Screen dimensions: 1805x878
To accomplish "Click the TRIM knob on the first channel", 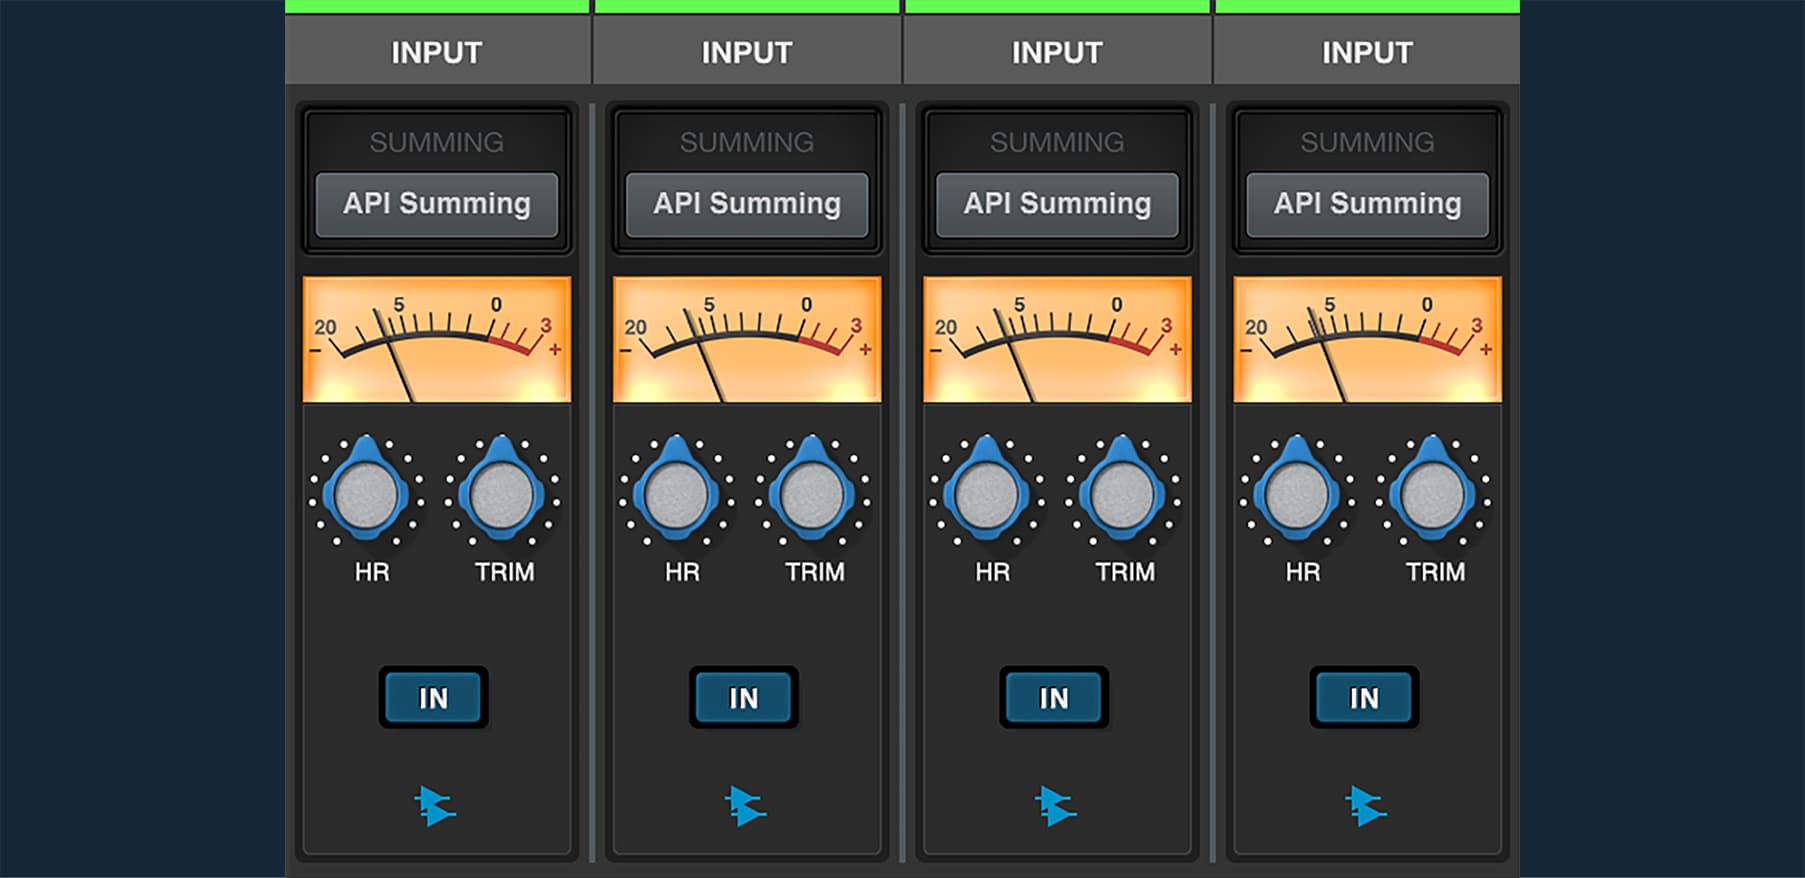I will click(x=501, y=495).
